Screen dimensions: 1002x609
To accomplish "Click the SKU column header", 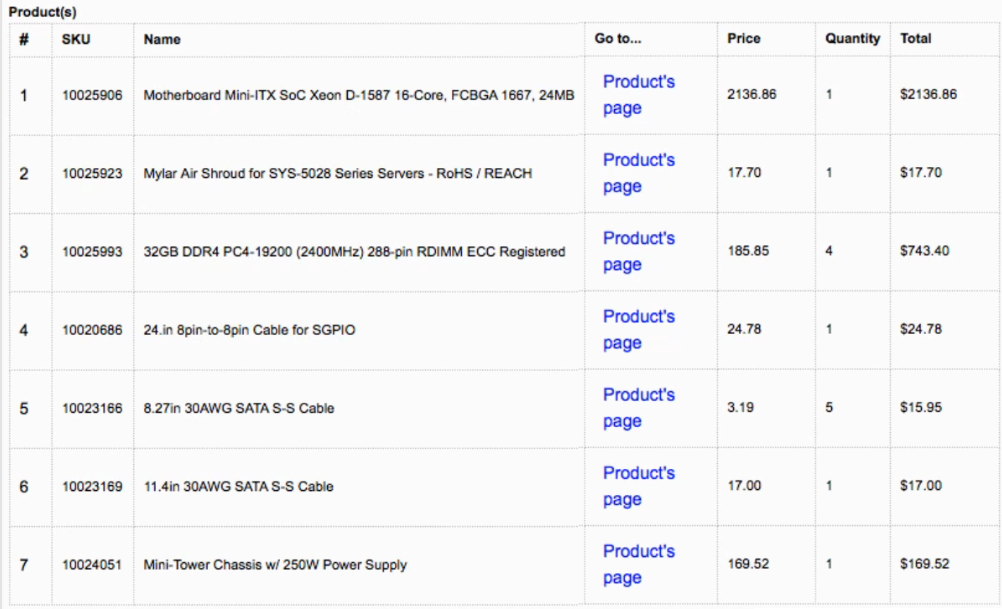I will (x=75, y=39).
